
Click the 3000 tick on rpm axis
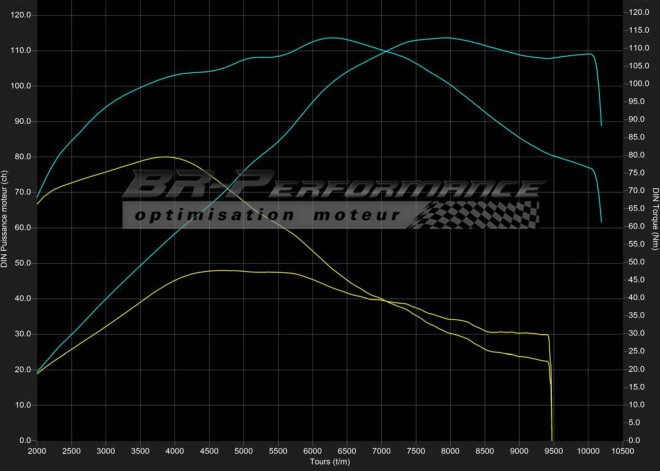coord(106,452)
